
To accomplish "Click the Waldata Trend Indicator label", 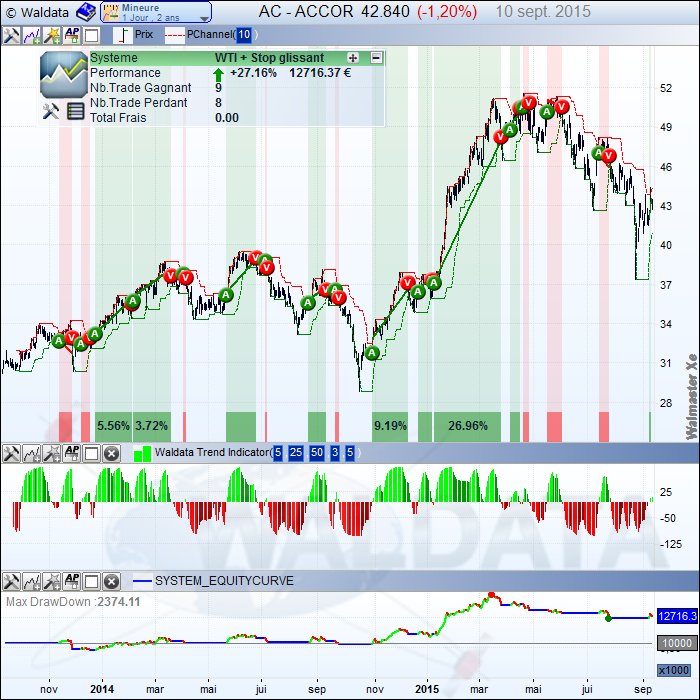I will (212, 453).
